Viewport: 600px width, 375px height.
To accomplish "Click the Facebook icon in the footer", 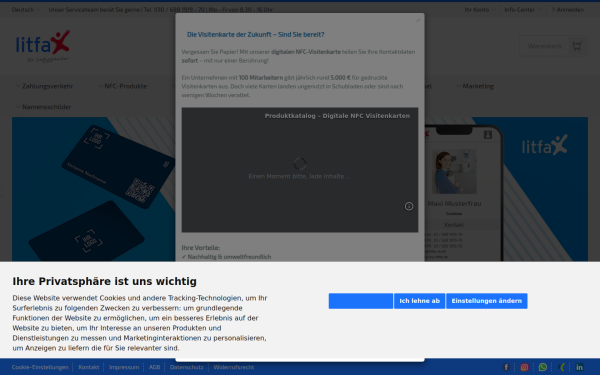I will tap(506, 367).
